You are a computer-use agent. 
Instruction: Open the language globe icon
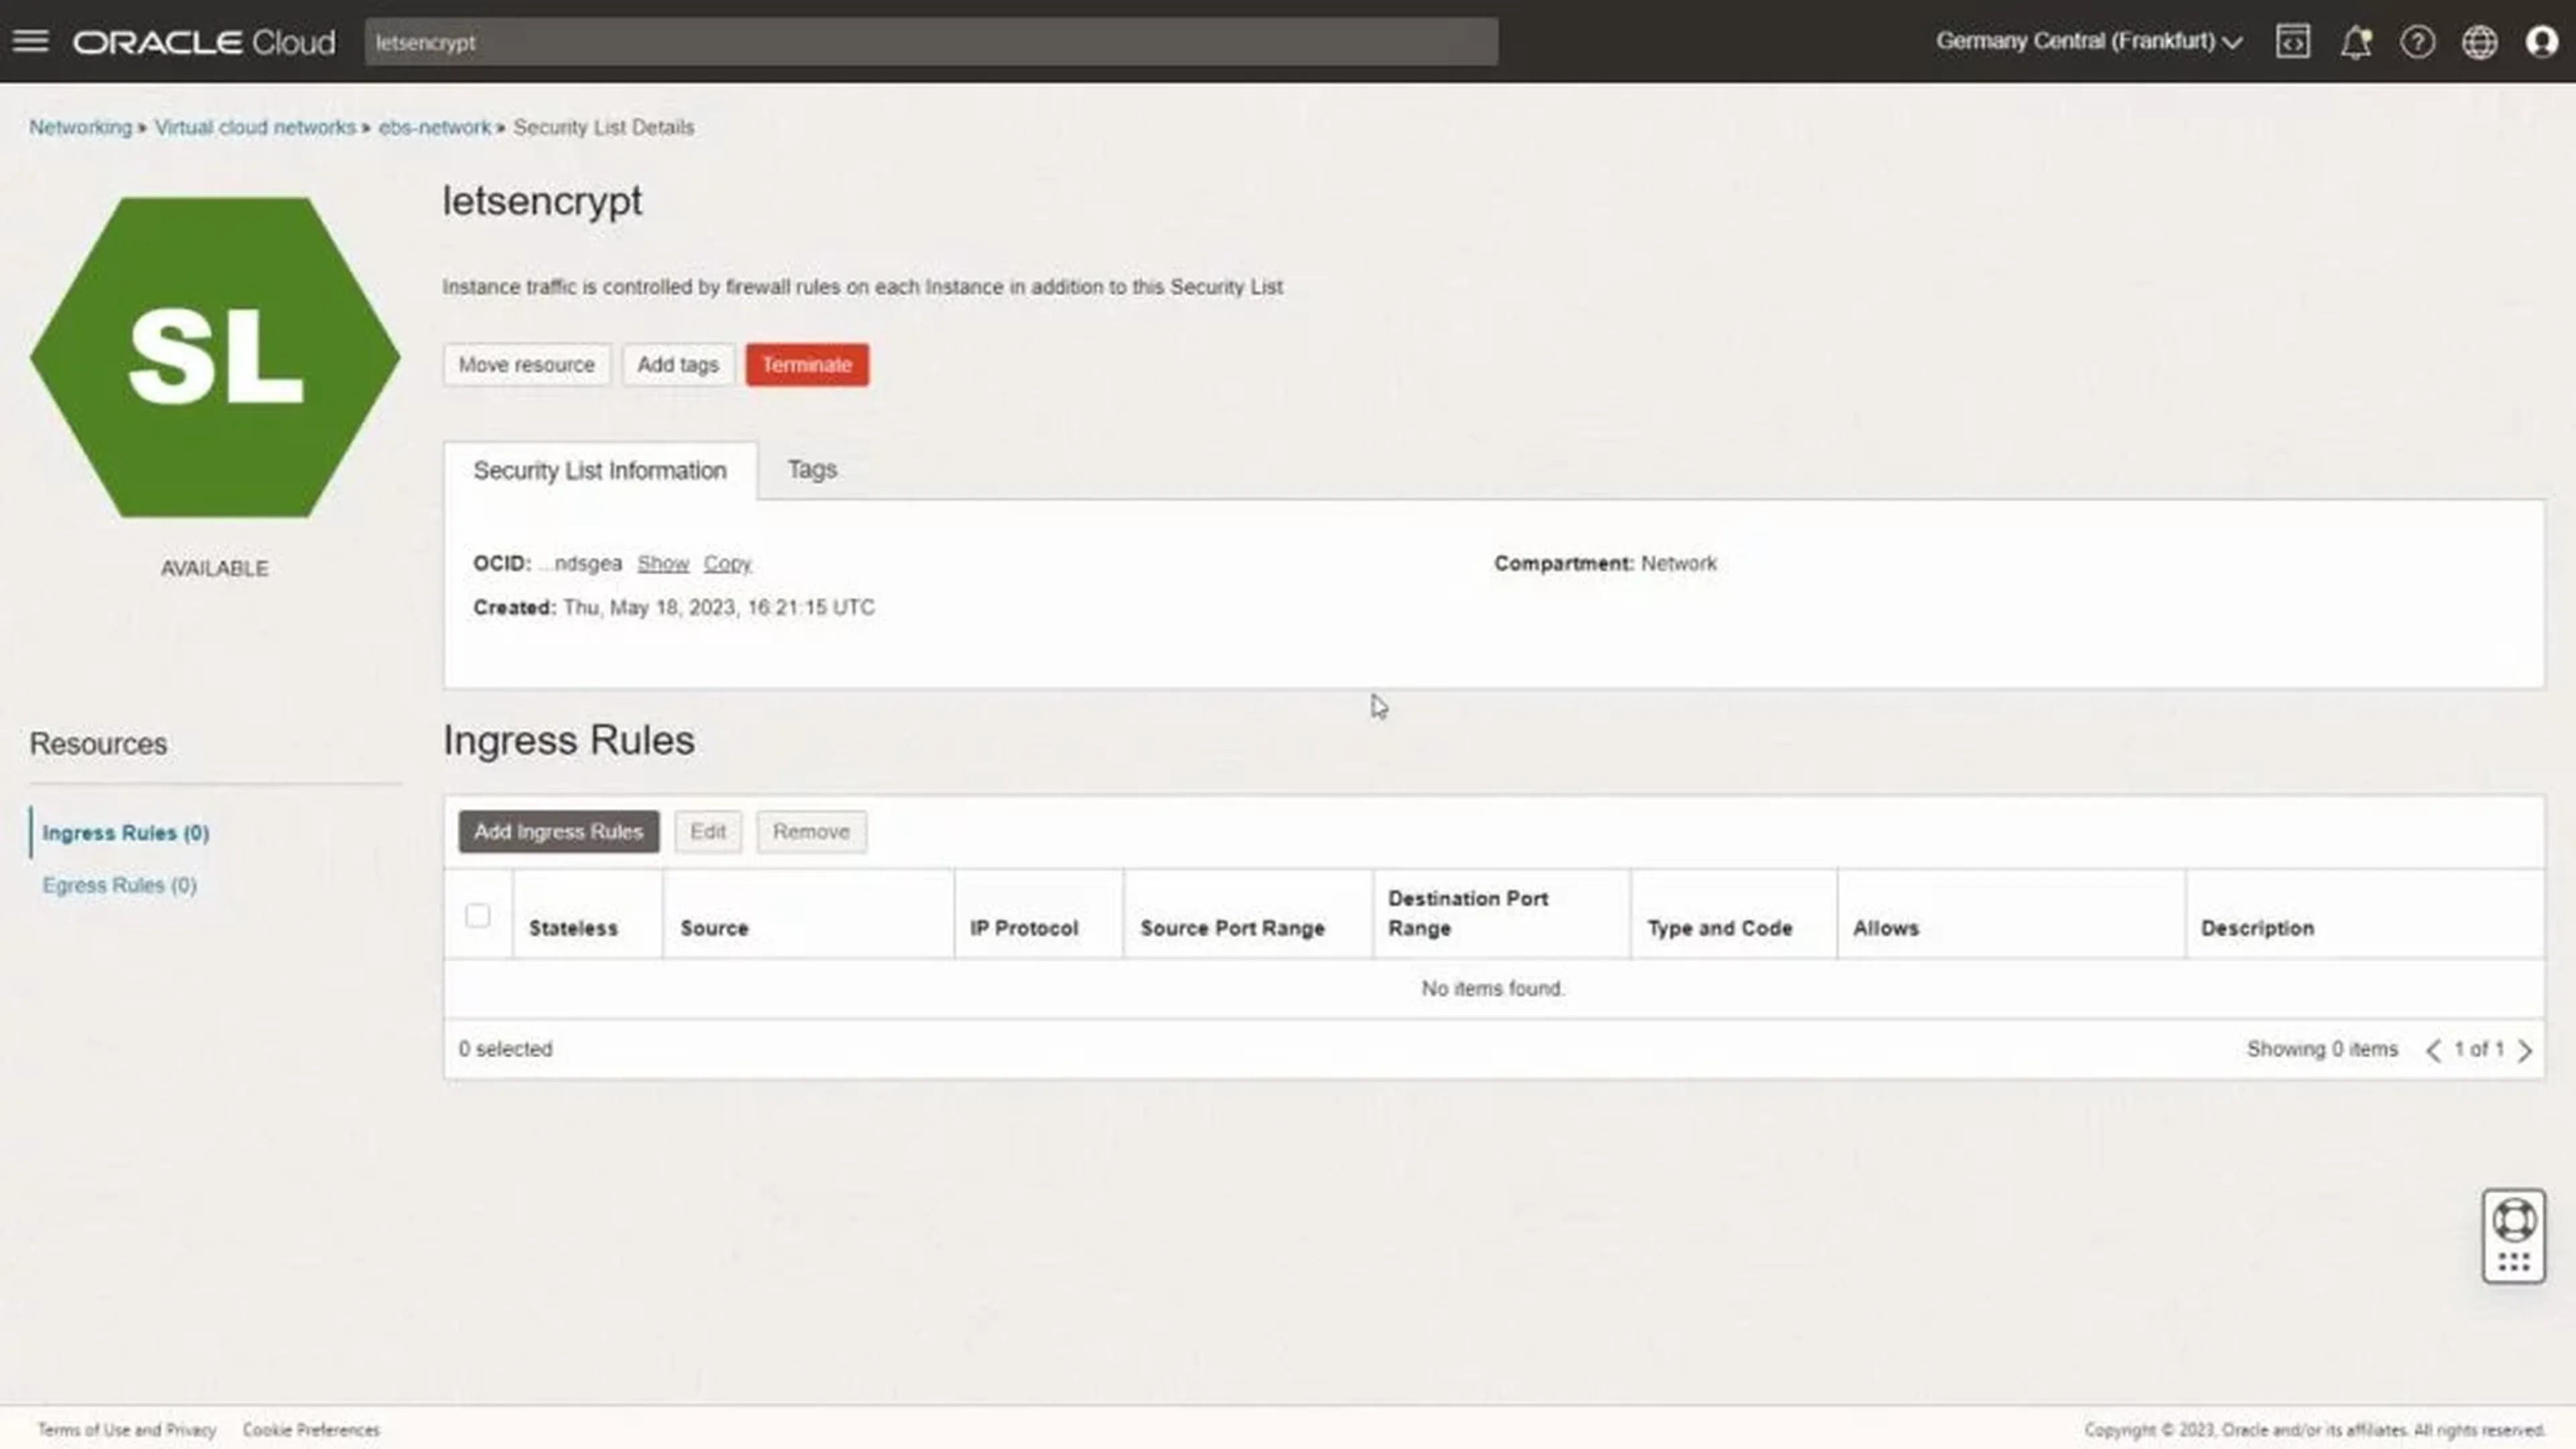[2480, 42]
